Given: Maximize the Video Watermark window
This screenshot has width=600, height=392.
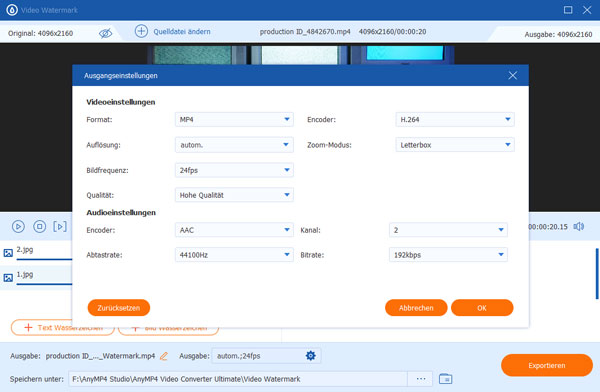Looking at the screenshot, I should [x=568, y=10].
